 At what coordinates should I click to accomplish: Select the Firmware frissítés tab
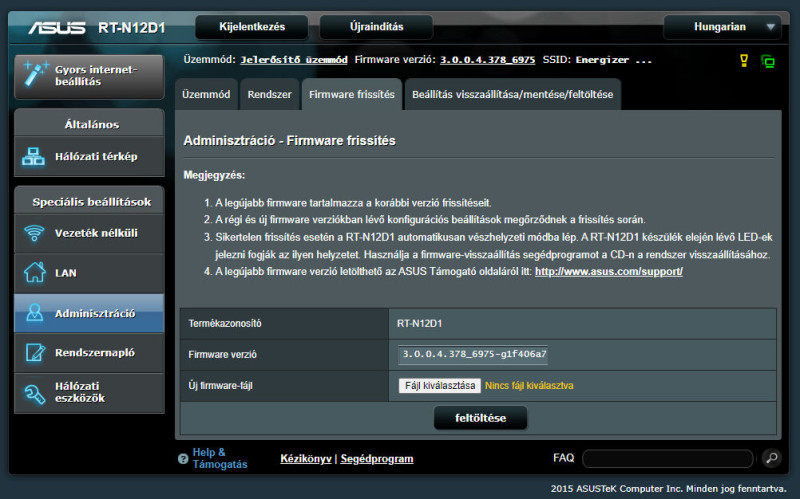tap(352, 94)
